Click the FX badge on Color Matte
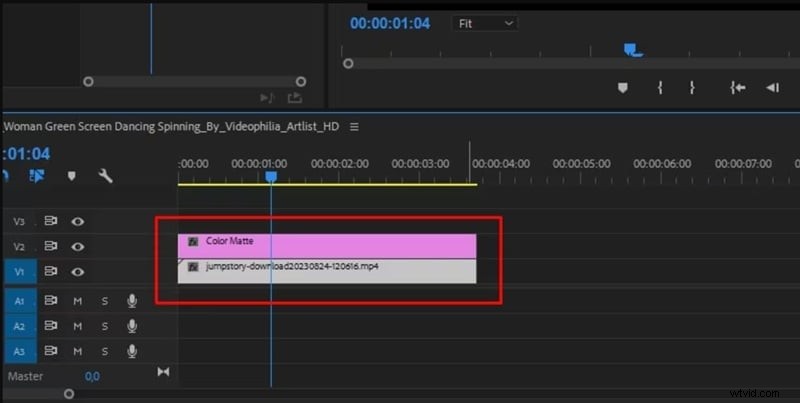 [193, 241]
